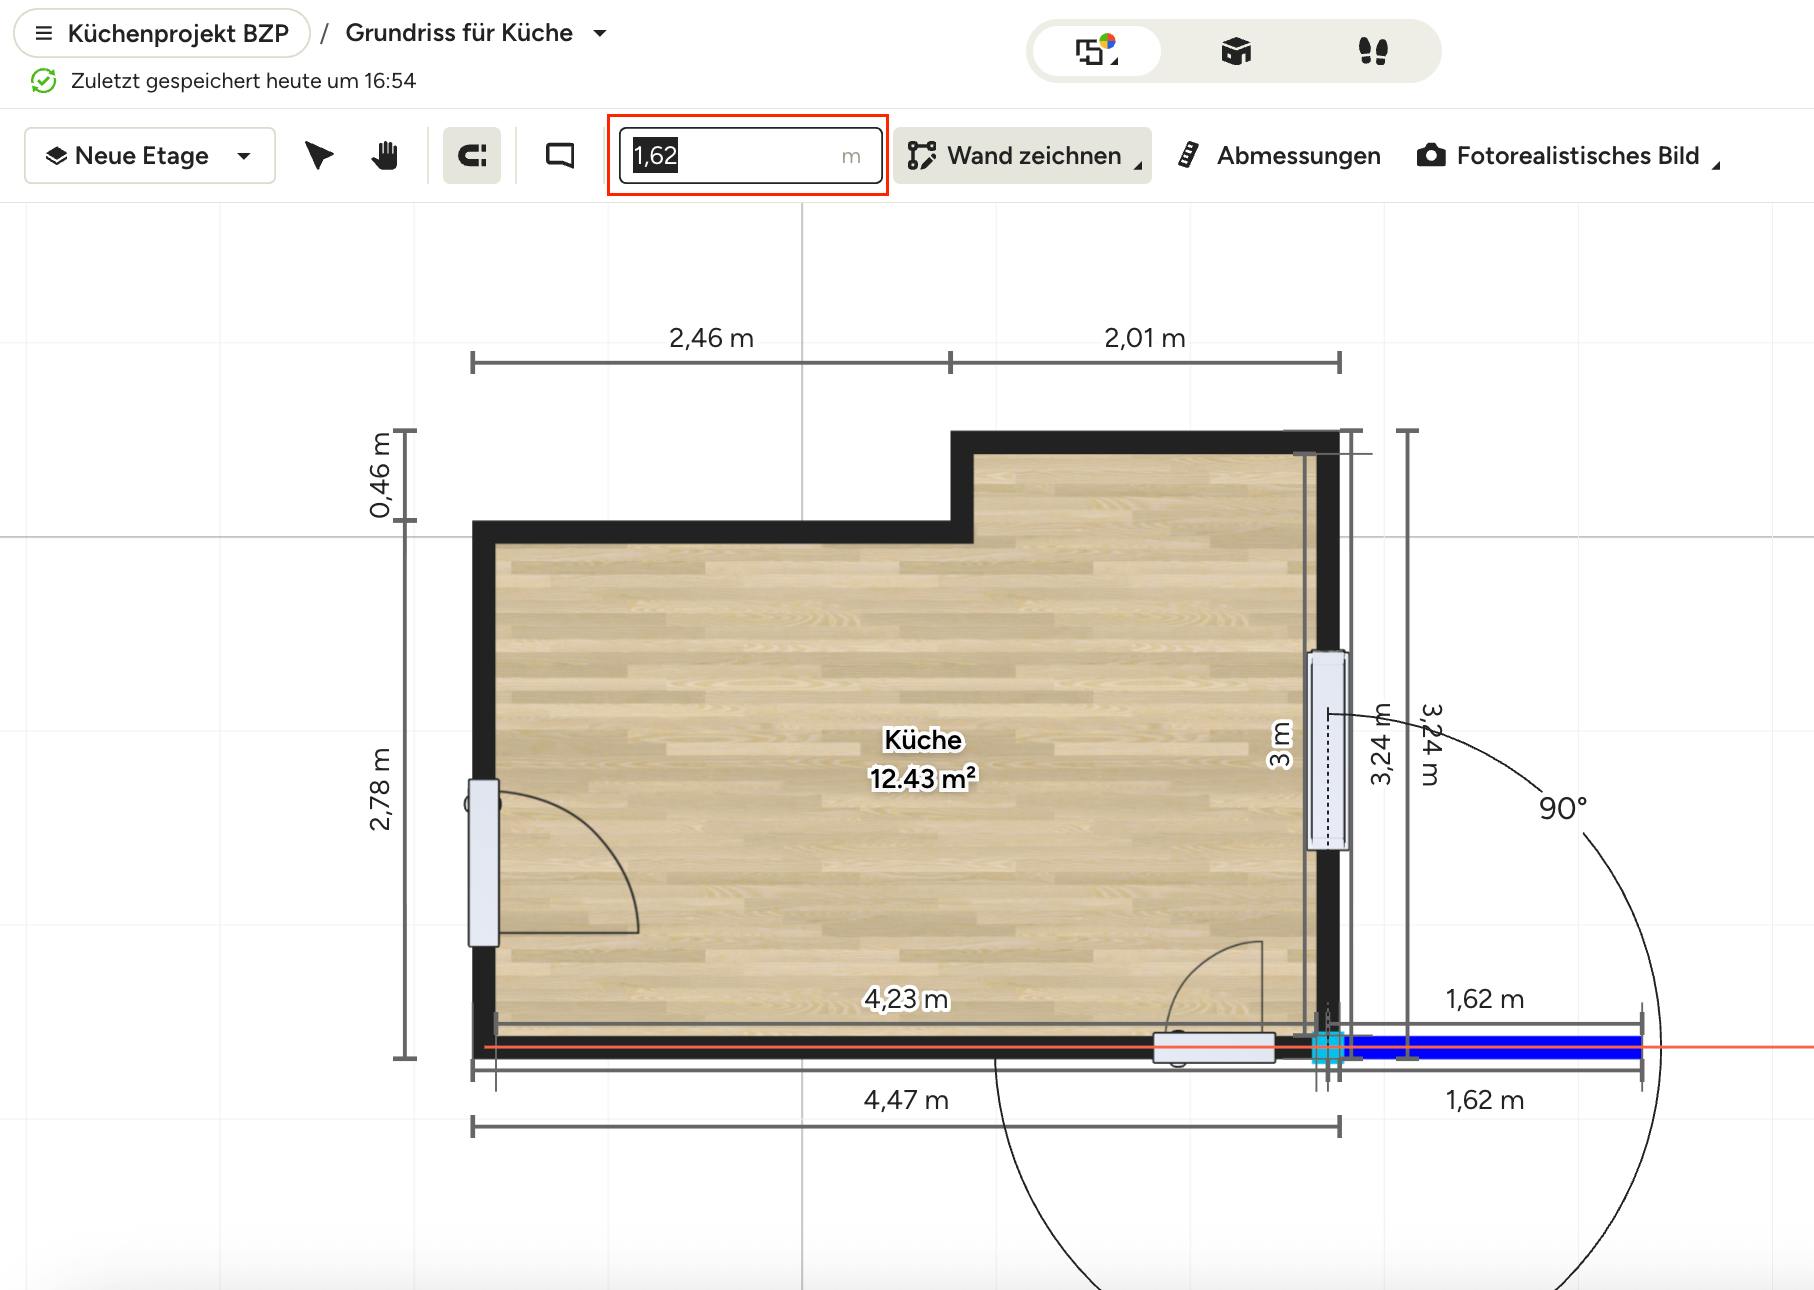This screenshot has height=1290, width=1814.
Task: Activate the hand pan tool
Action: (x=385, y=156)
